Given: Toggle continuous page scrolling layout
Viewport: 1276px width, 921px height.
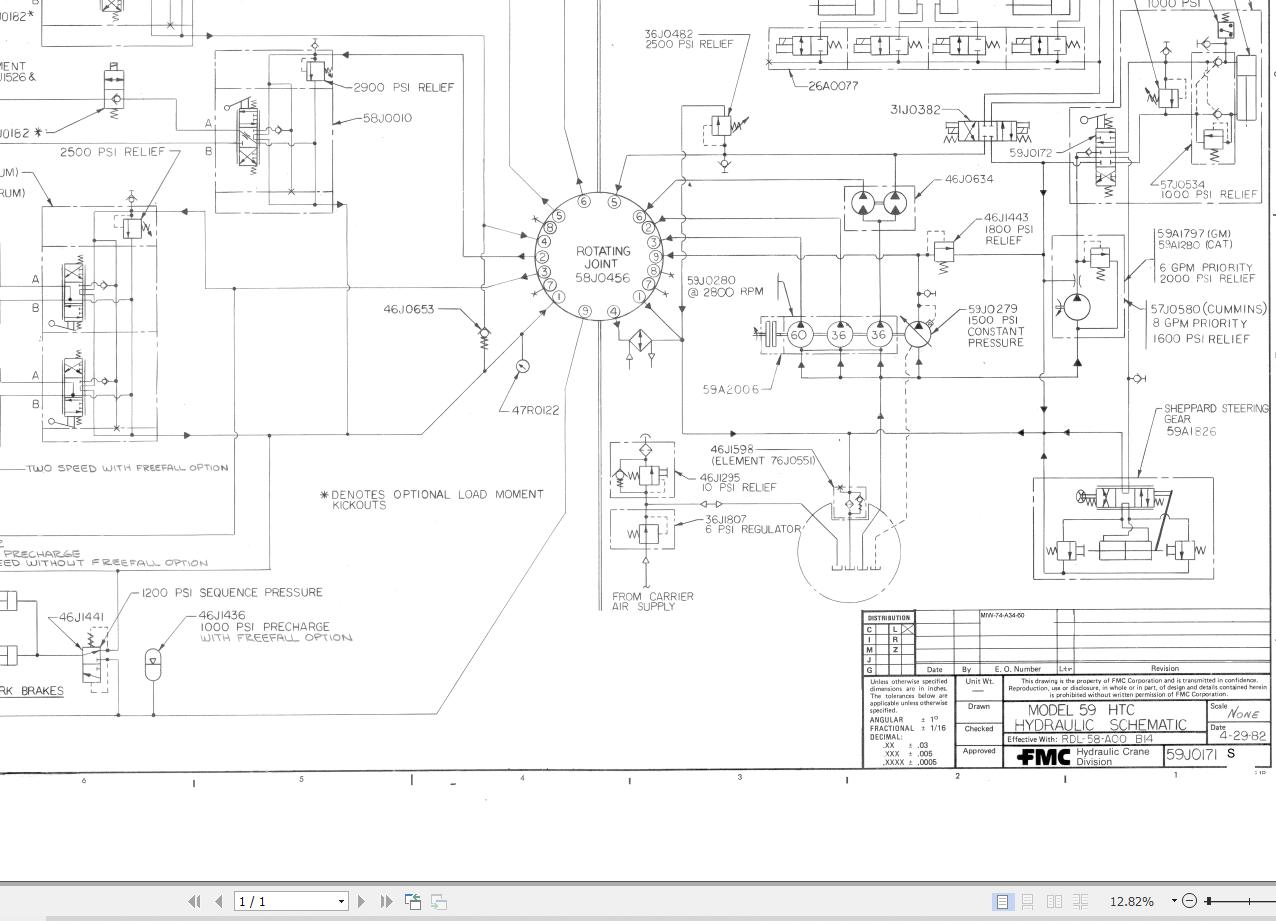Looking at the screenshot, I should pyautogui.click(x=1029, y=901).
